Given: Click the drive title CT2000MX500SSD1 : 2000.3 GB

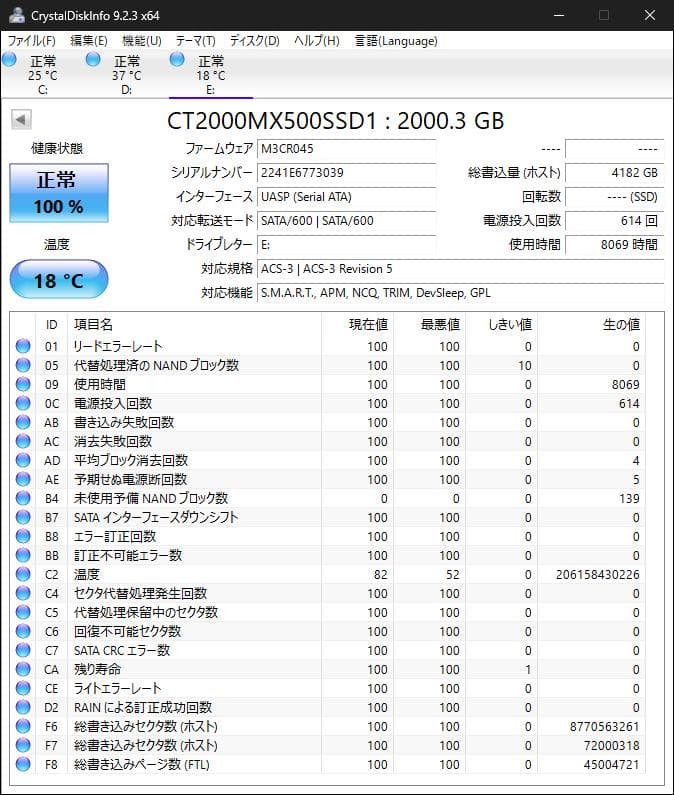Looking at the screenshot, I should pyautogui.click(x=336, y=121).
